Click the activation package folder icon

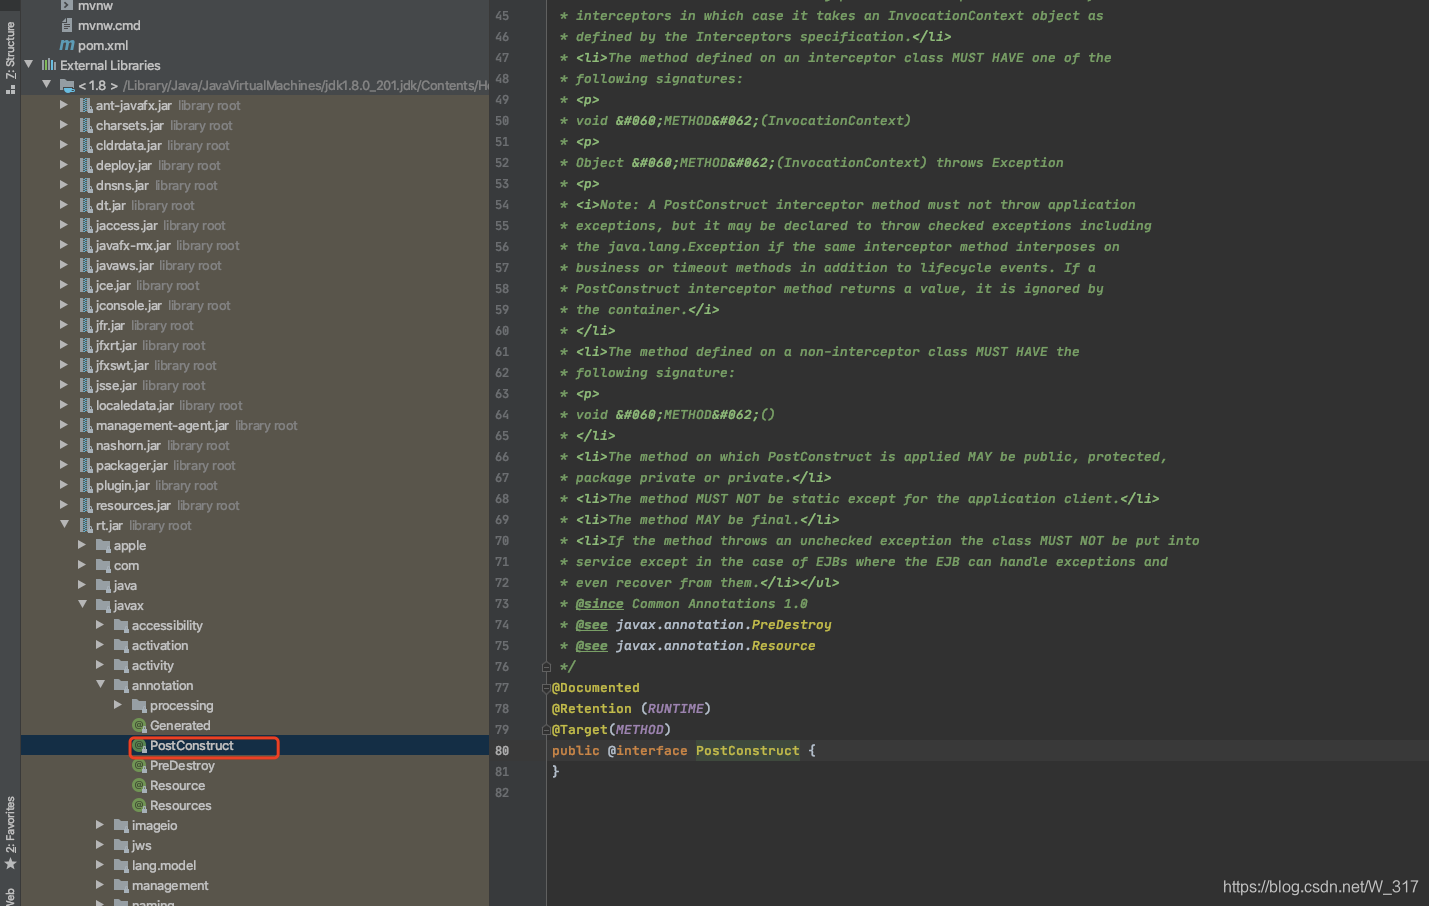click(121, 645)
